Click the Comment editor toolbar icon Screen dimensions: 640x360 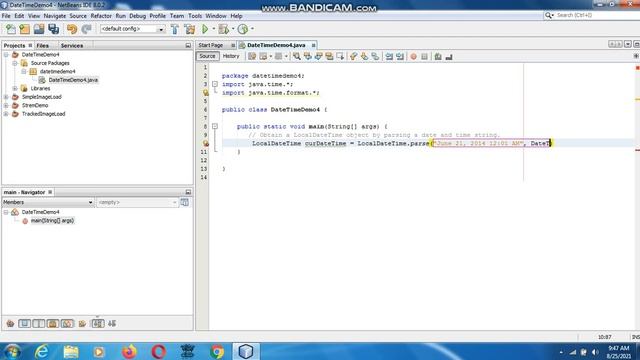tap(438, 57)
